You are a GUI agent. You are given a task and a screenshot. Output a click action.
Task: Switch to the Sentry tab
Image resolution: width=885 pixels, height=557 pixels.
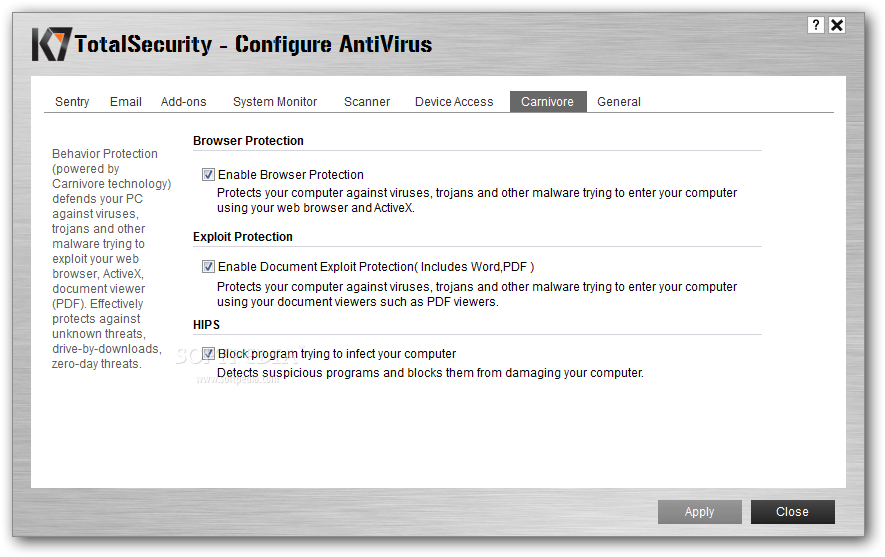pyautogui.click(x=72, y=102)
